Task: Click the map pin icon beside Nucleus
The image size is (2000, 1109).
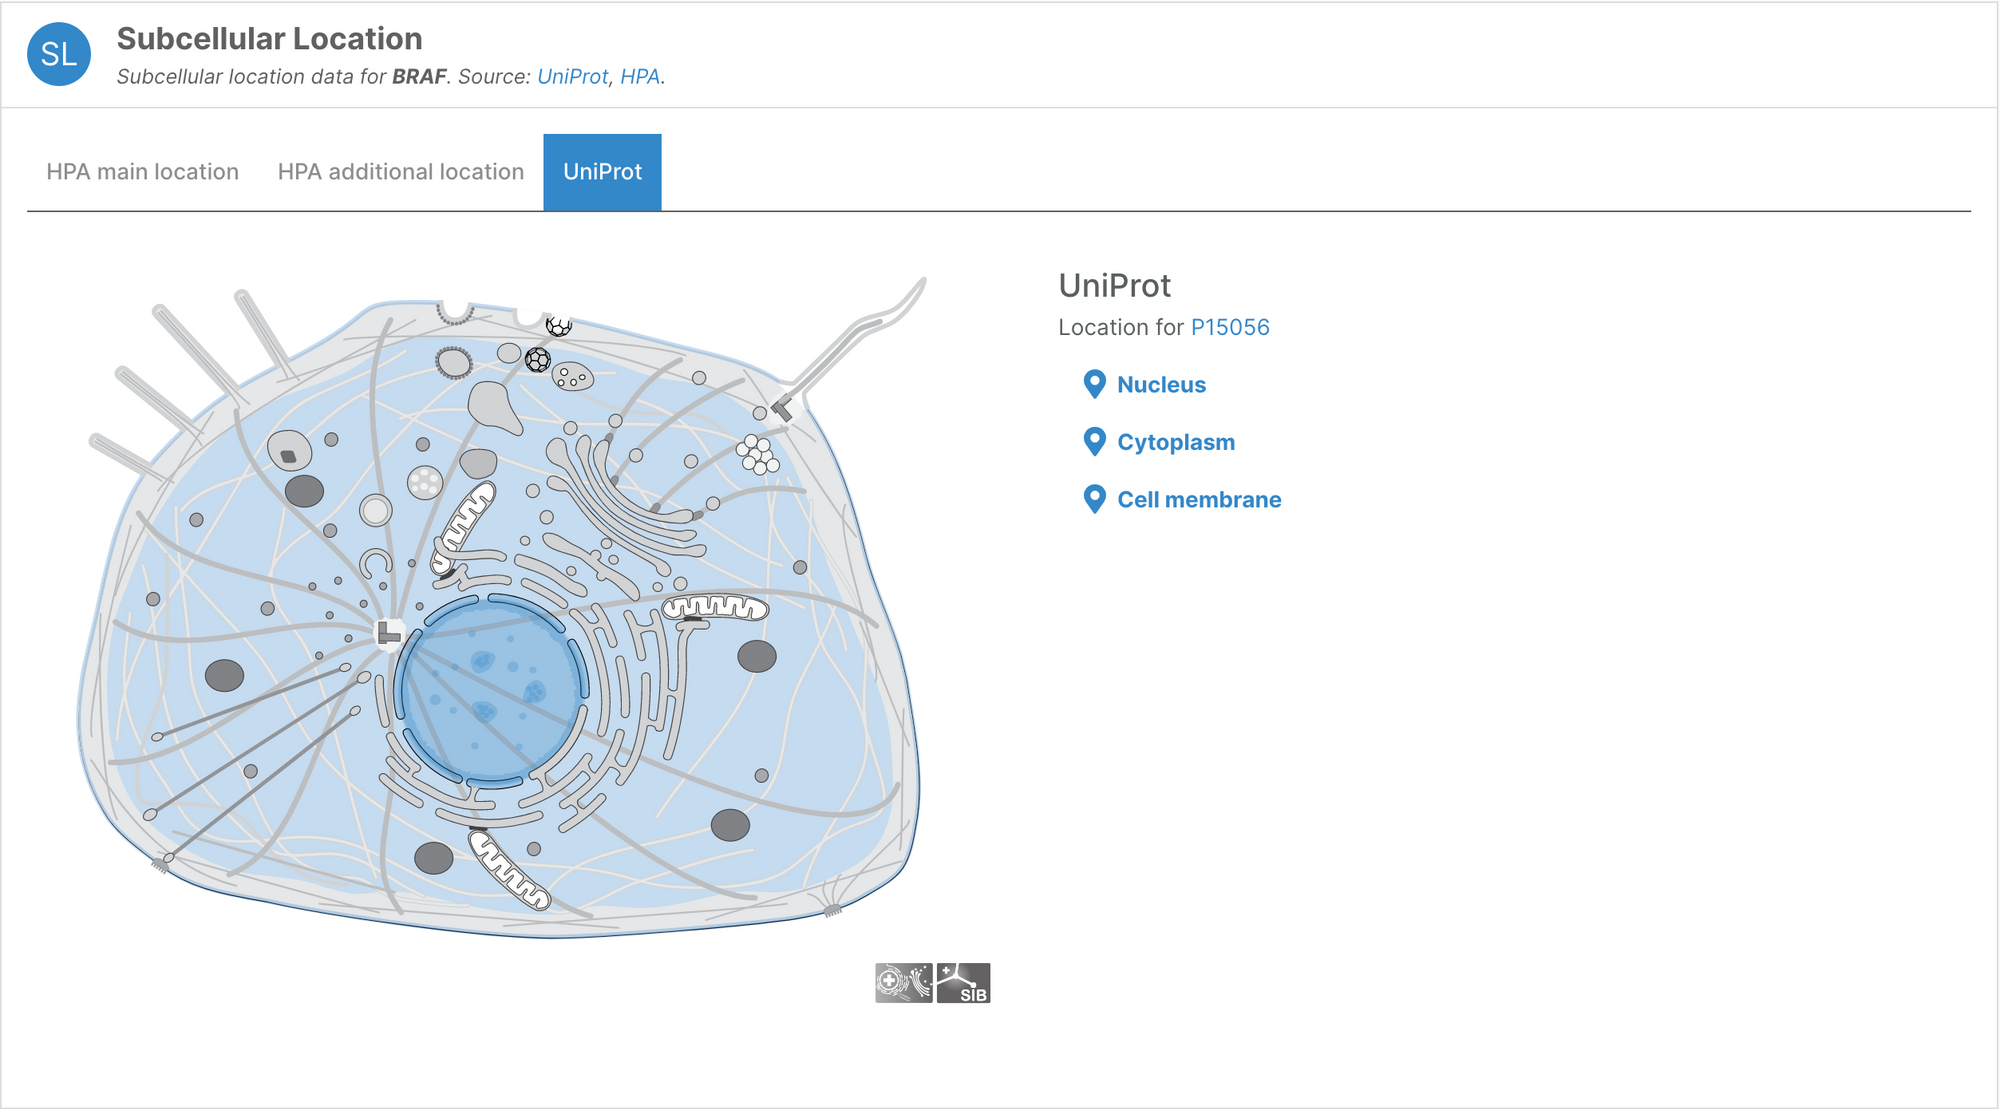Action: (x=1094, y=384)
